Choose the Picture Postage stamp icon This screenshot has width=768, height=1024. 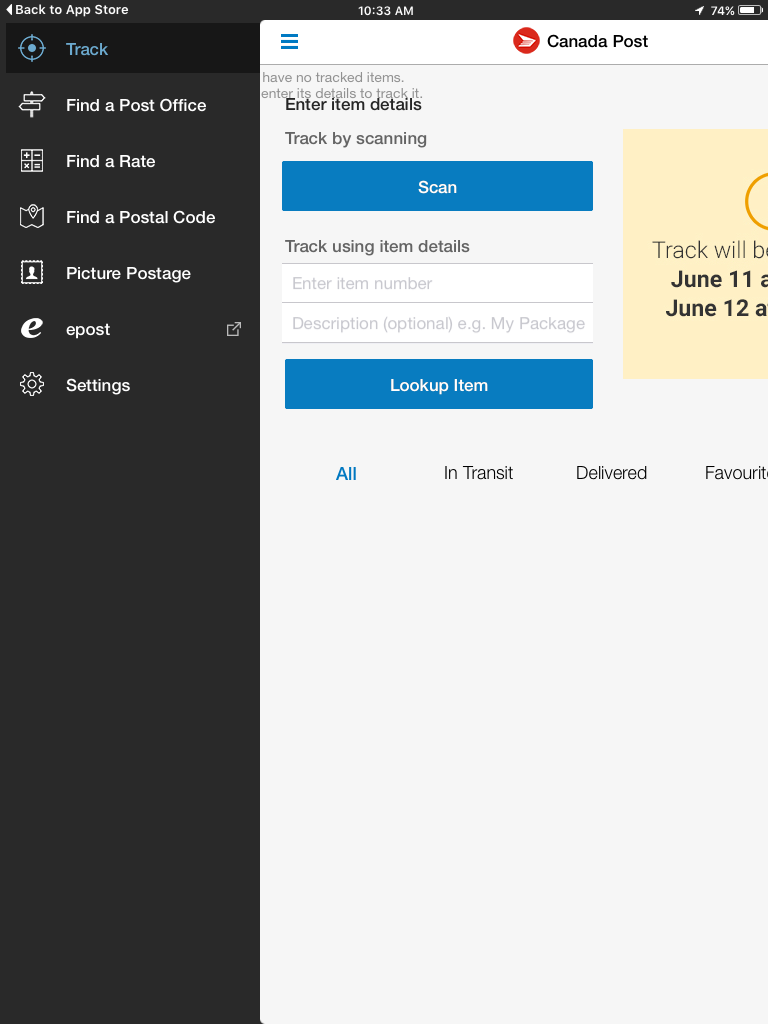click(x=32, y=273)
